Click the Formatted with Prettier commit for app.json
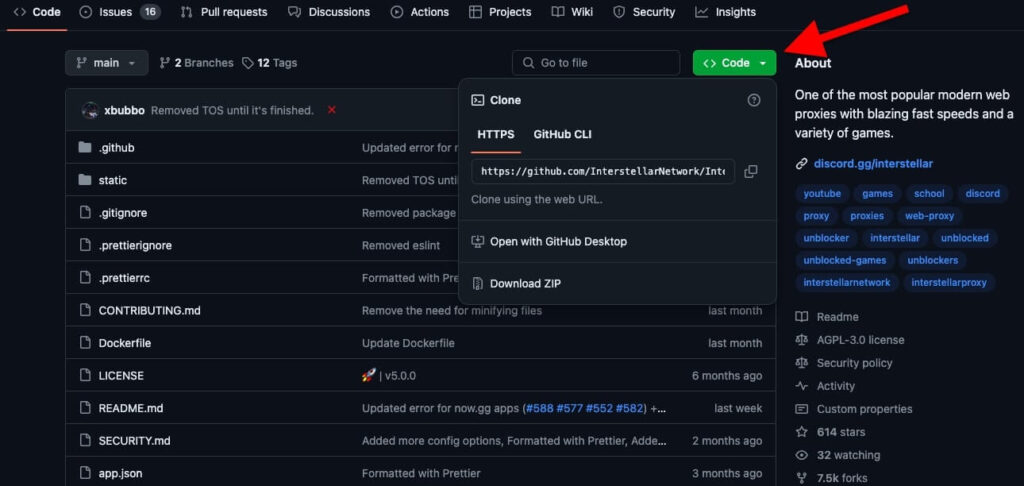Viewport: 1024px width, 486px height. (421, 474)
